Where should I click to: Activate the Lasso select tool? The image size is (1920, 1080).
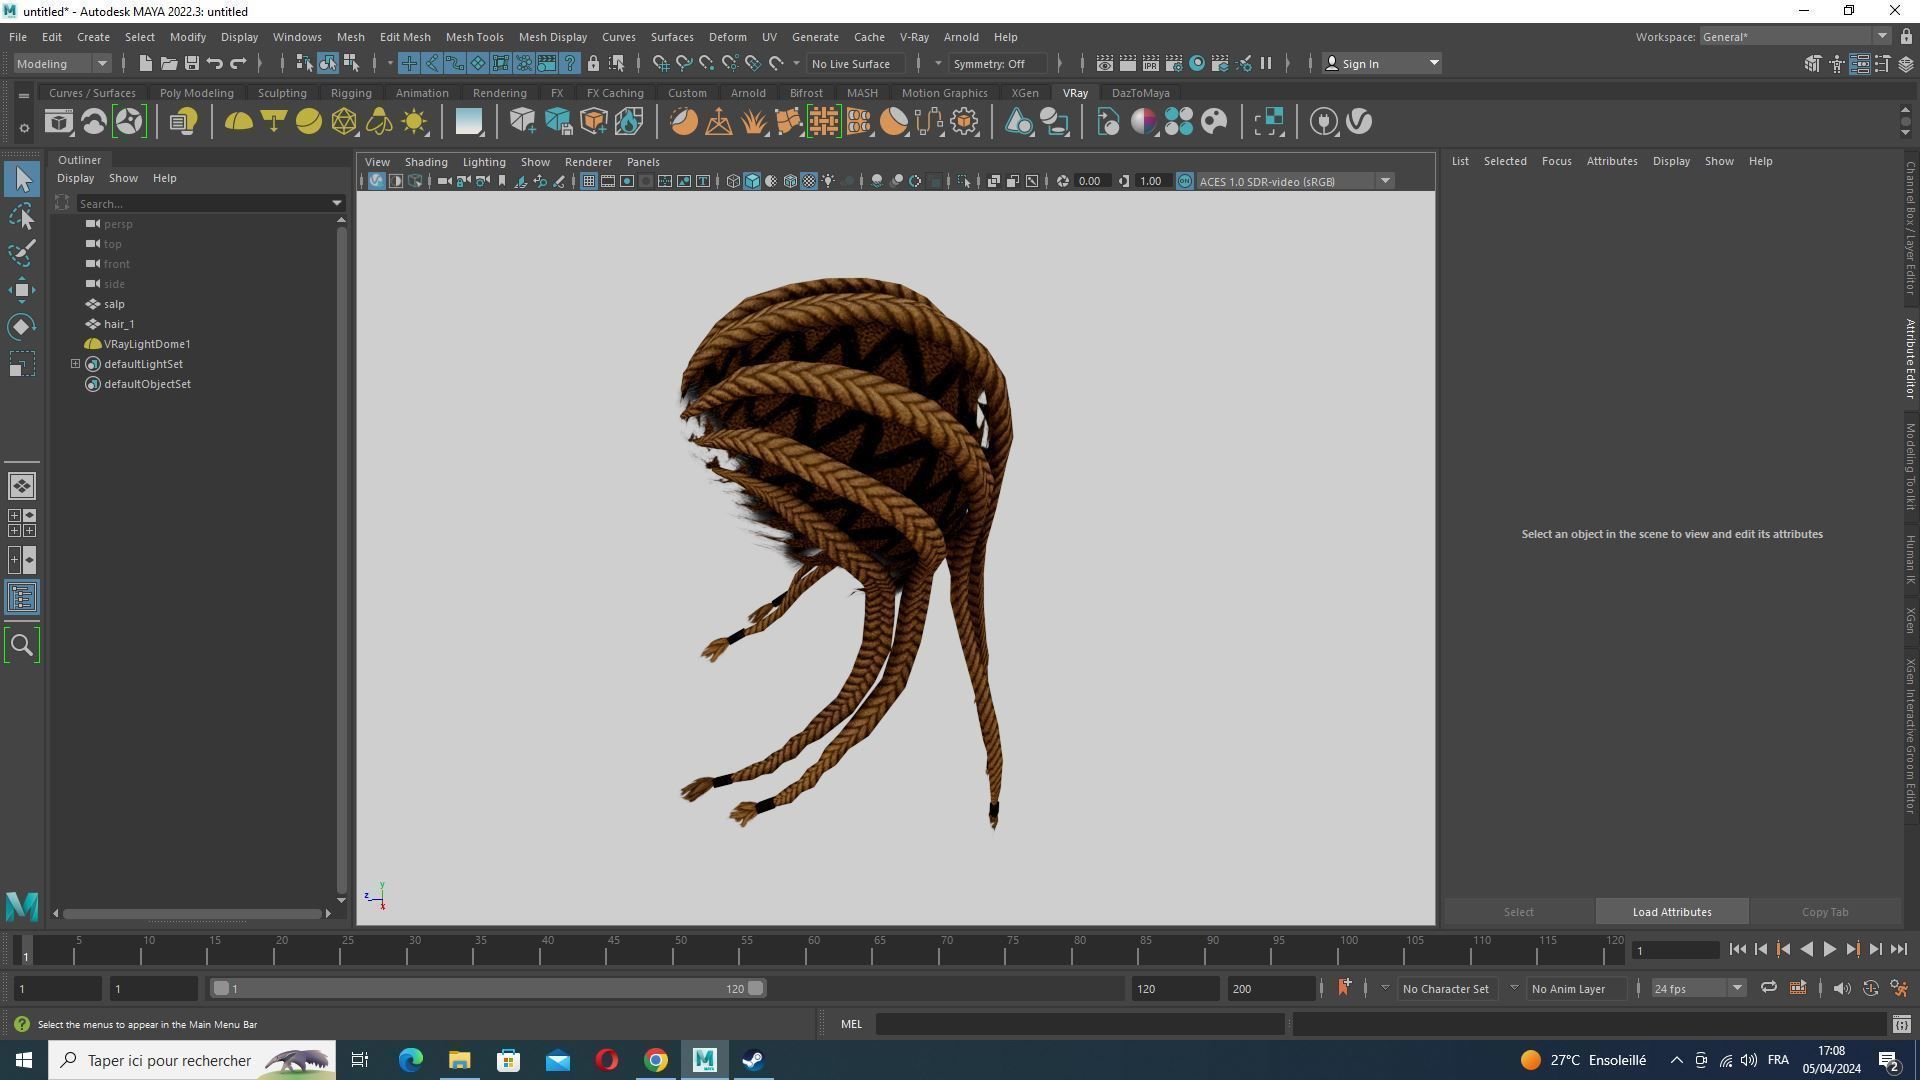pyautogui.click(x=22, y=217)
